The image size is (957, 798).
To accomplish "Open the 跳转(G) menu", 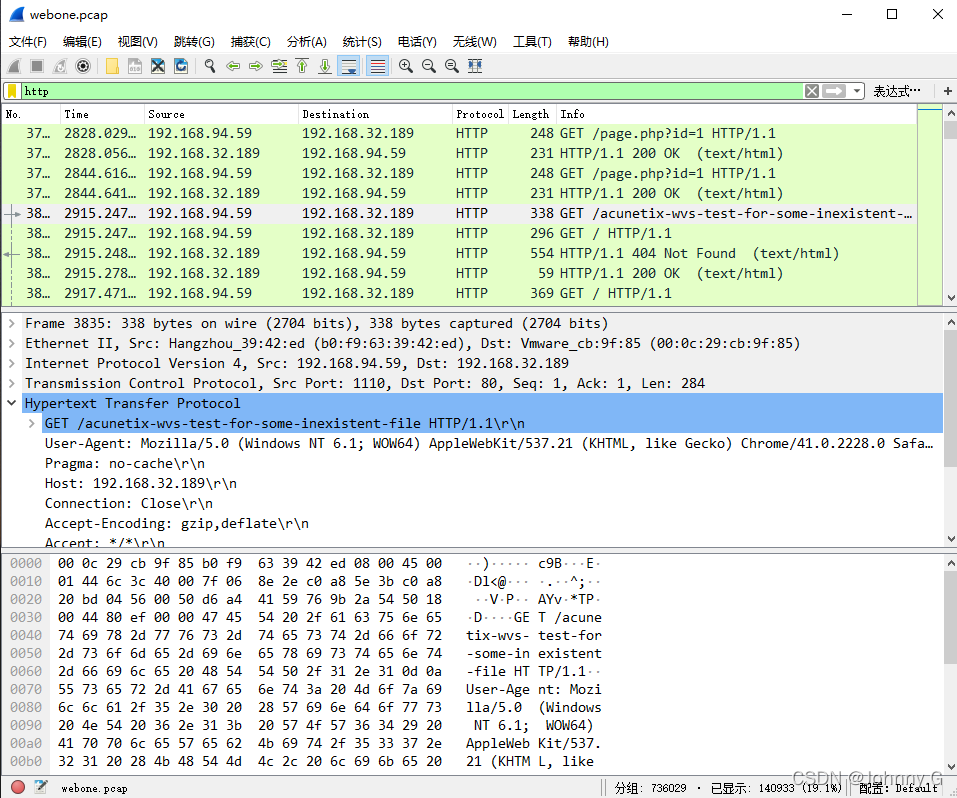I will click(x=194, y=42).
